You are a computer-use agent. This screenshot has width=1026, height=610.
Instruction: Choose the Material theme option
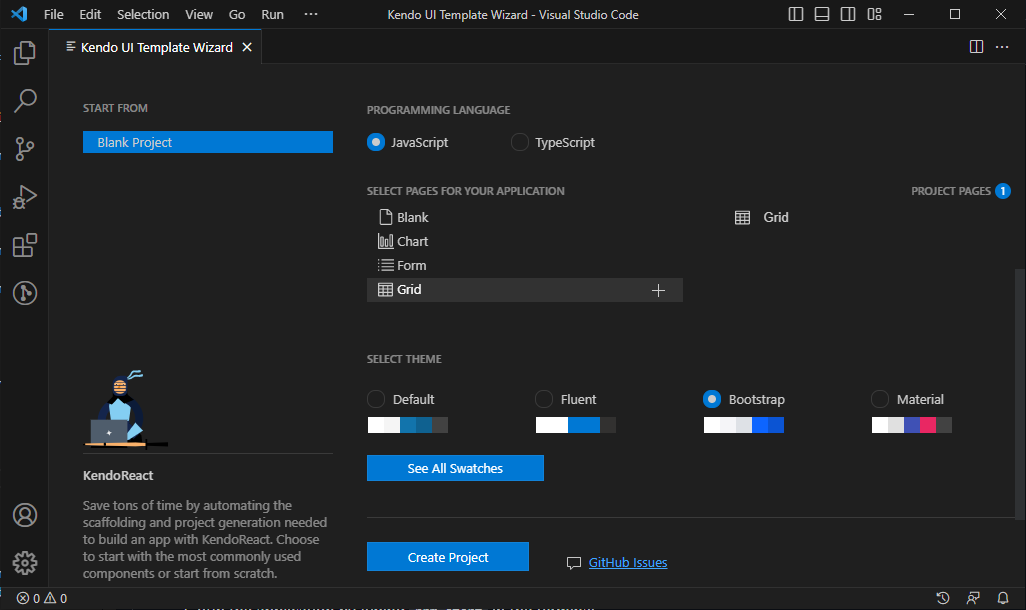880,398
